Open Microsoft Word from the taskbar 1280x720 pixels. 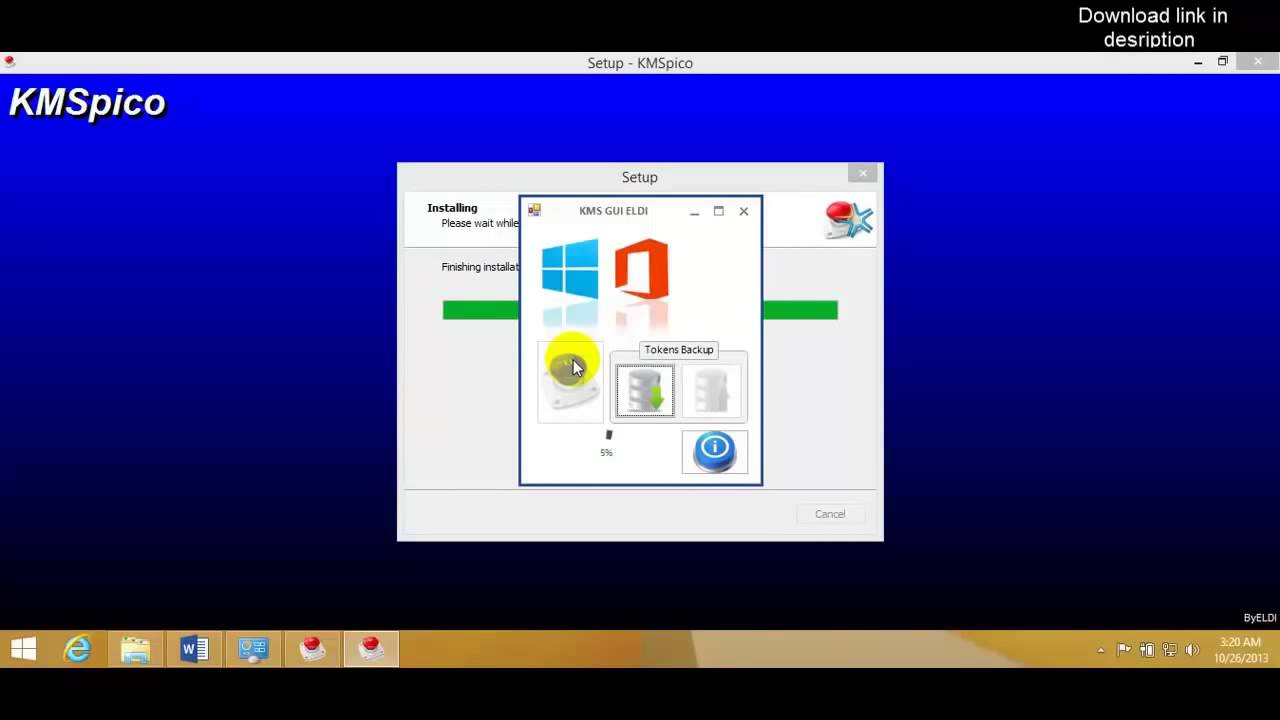click(194, 650)
